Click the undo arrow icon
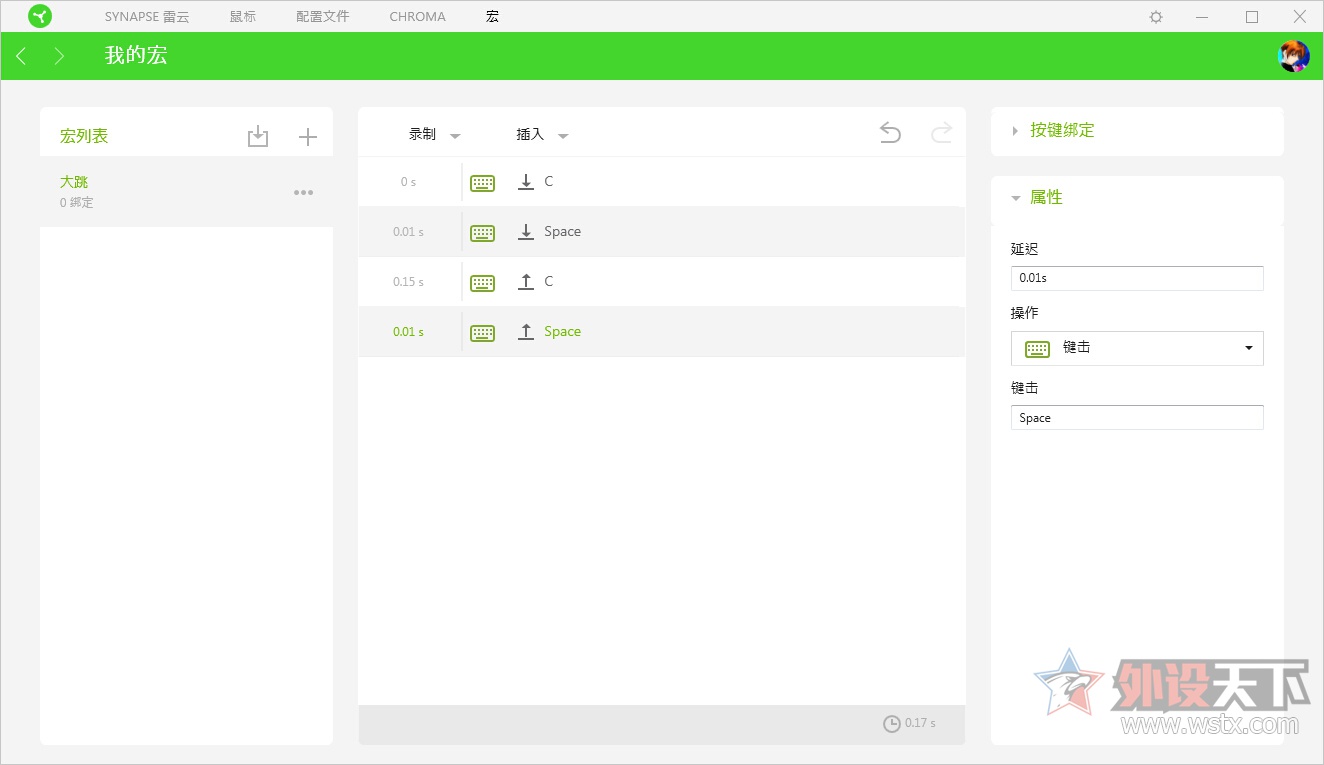1324x765 pixels. coord(890,133)
